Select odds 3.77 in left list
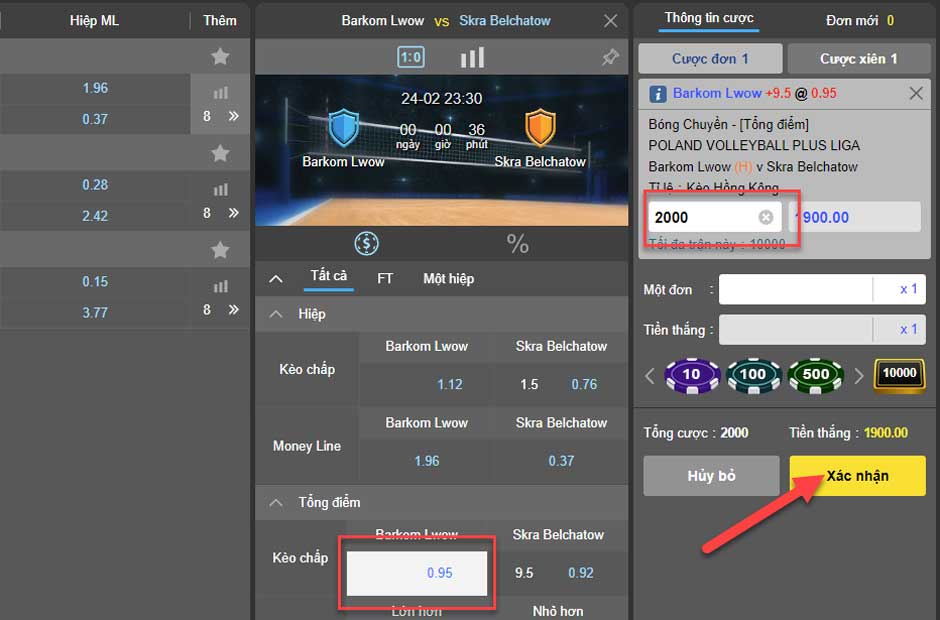Screen dimensions: 940x620 pos(95,312)
